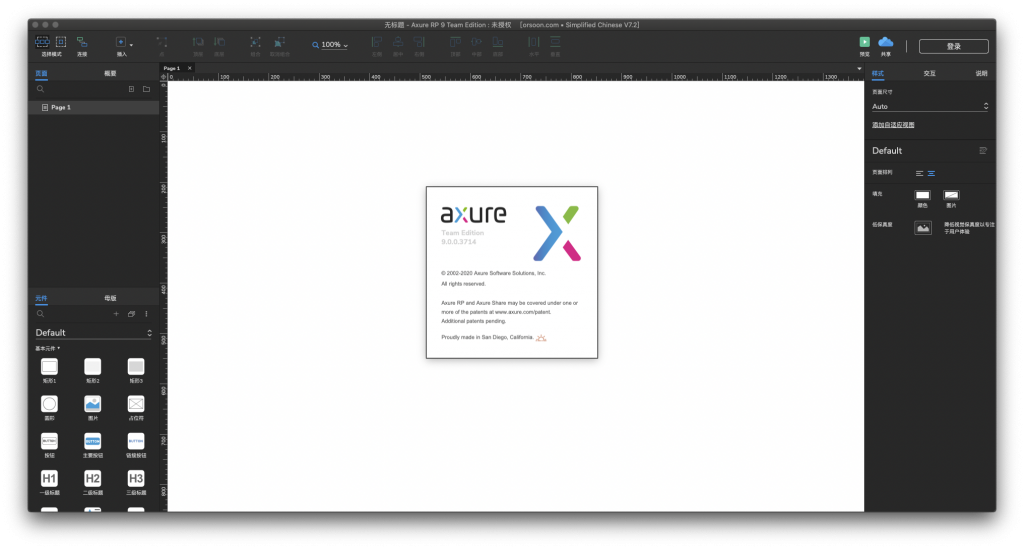Click the green Preview play icon
The width and height of the screenshot is (1024, 549).
tap(865, 42)
